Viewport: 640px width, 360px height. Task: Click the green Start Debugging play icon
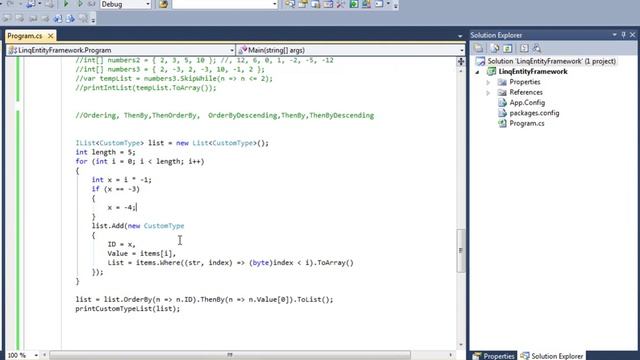pyautogui.click(x=66, y=4)
